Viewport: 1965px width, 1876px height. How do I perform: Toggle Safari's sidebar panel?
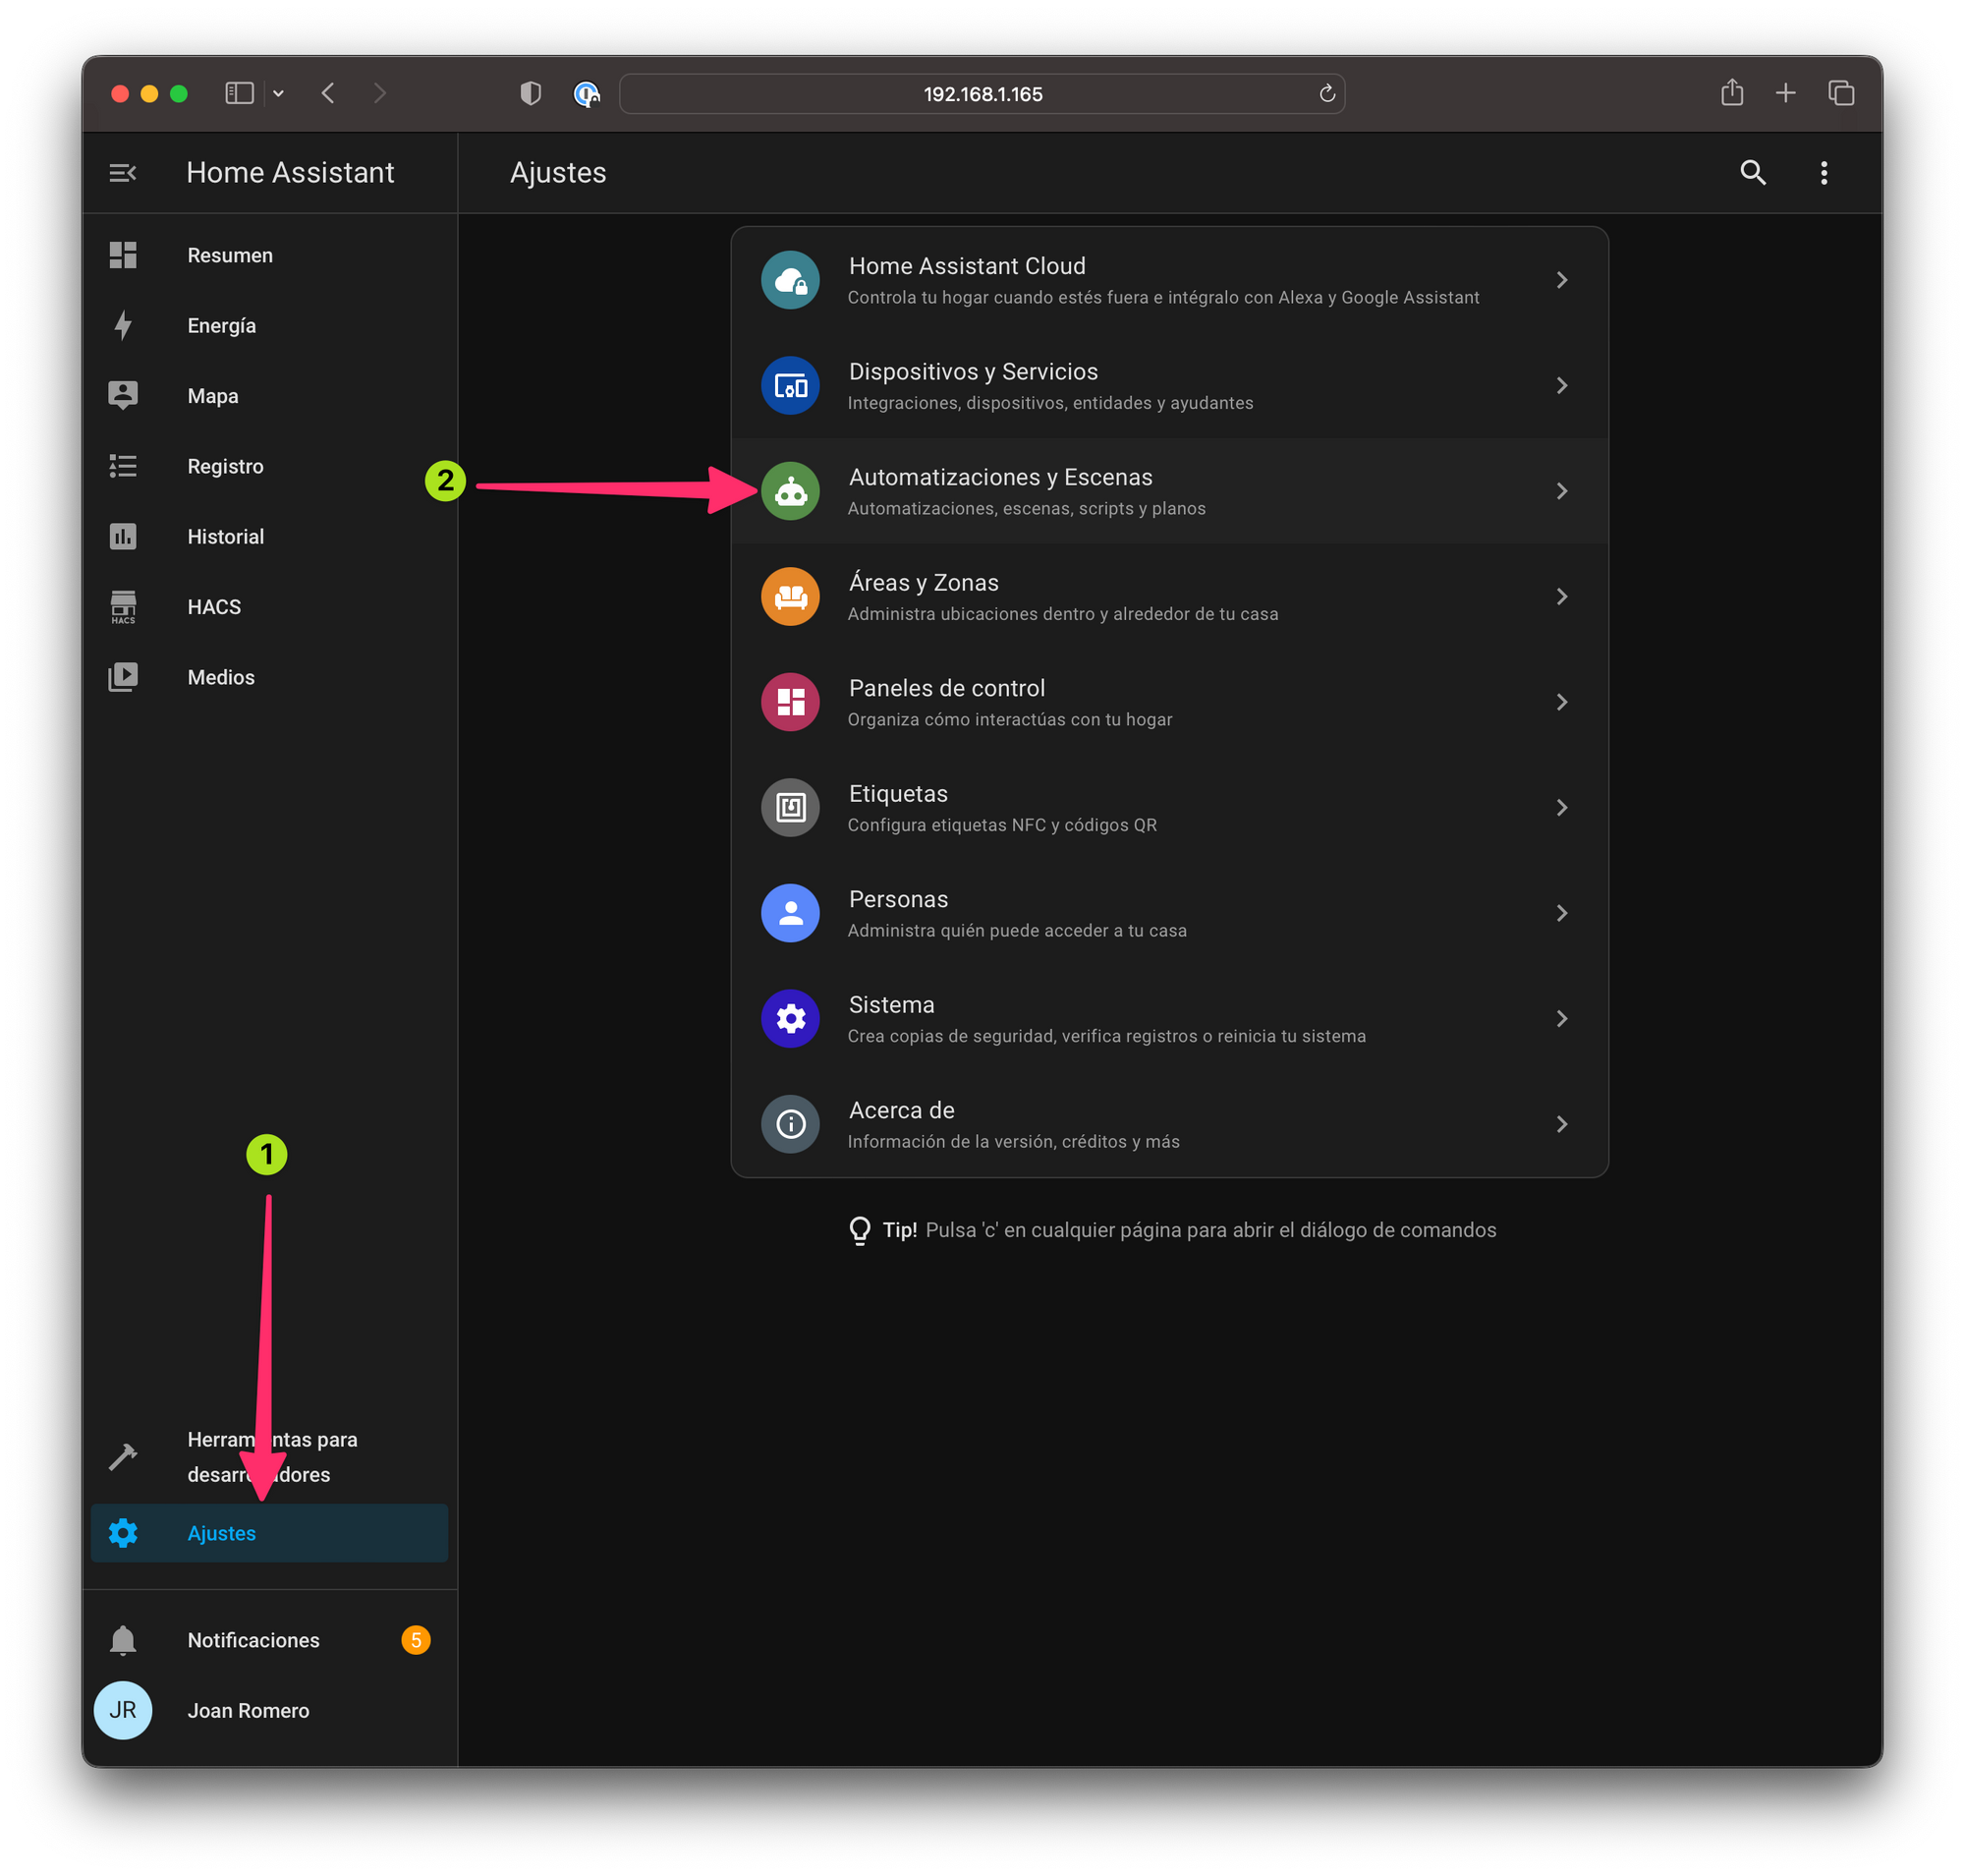click(239, 93)
